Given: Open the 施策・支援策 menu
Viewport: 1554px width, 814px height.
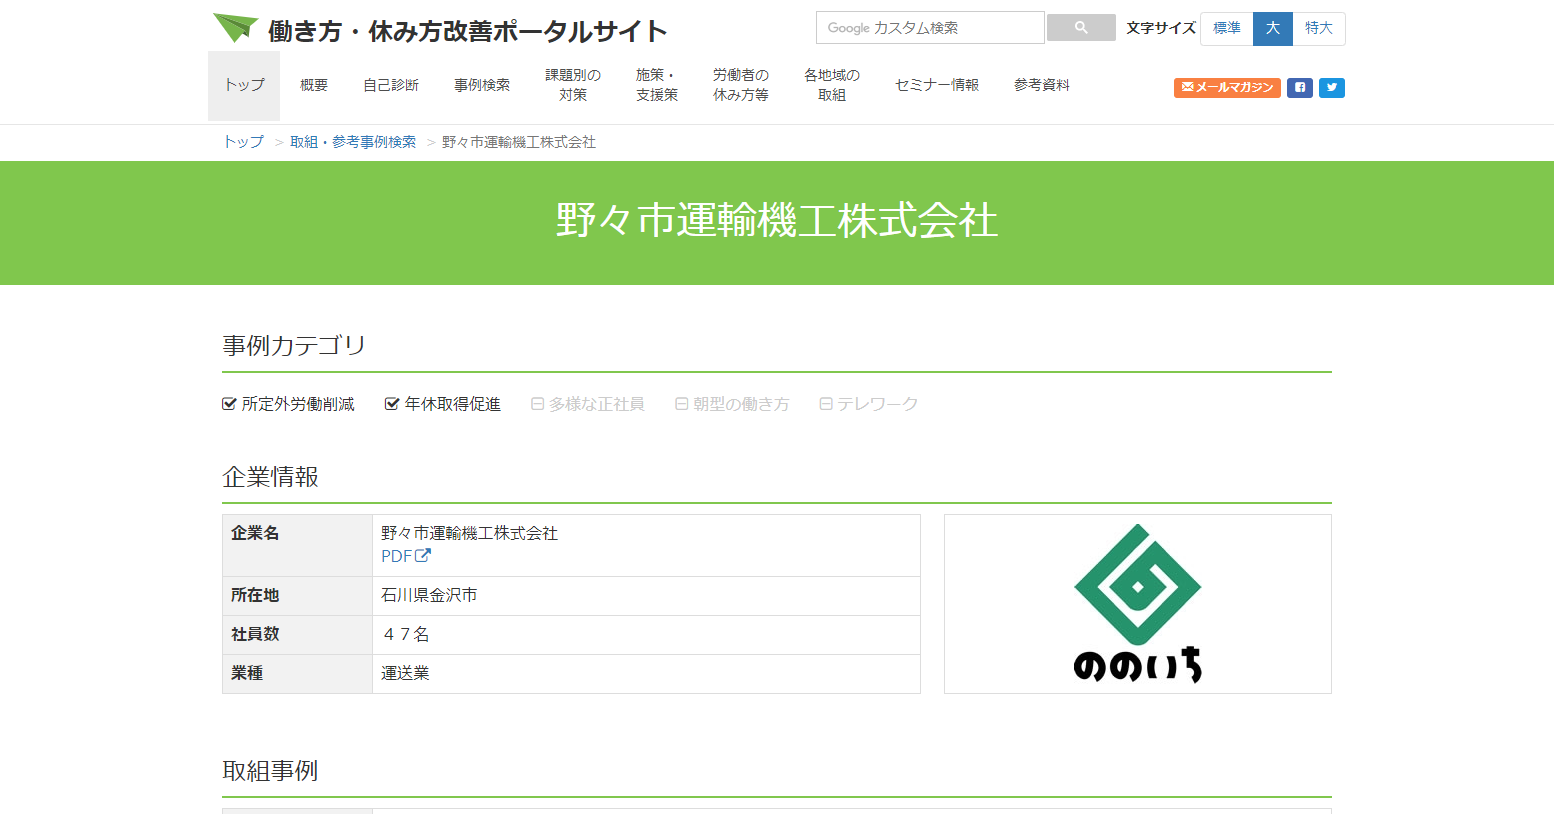Looking at the screenshot, I should 656,85.
